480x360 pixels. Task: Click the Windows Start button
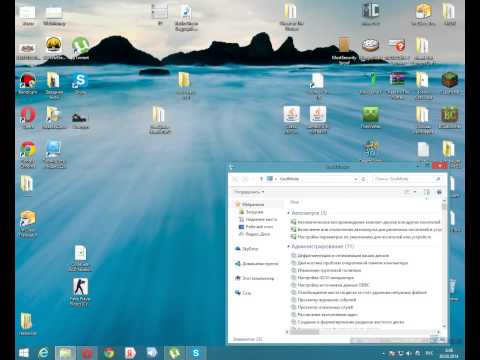tap(24, 353)
